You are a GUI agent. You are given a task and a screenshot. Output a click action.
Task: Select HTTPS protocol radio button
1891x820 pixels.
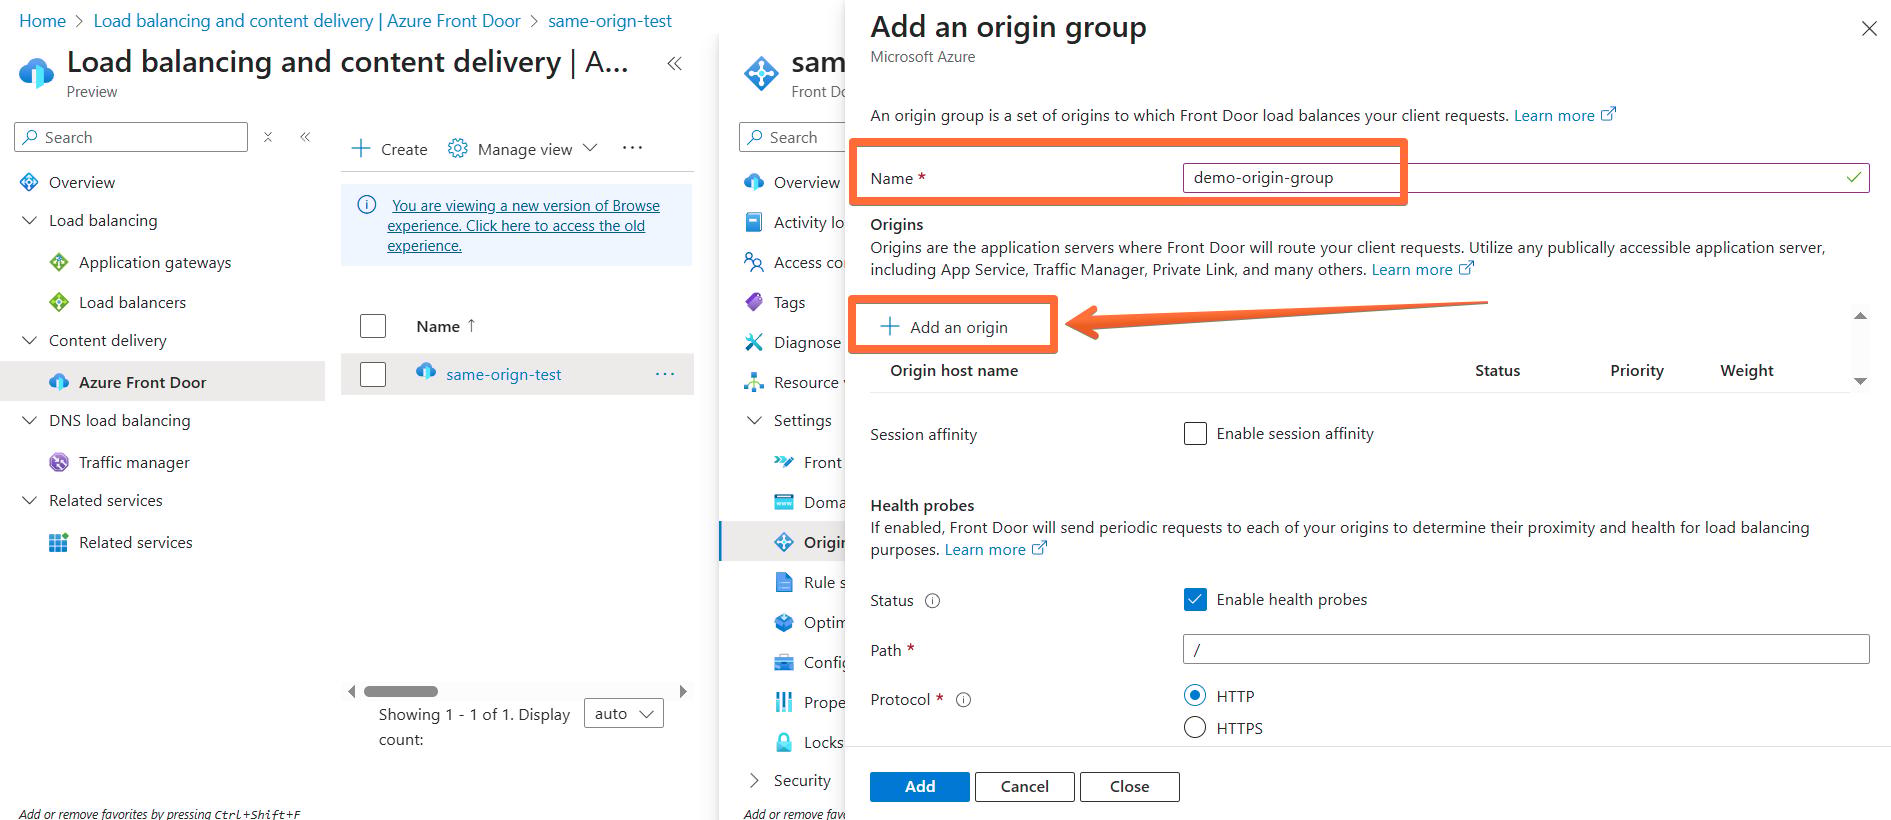click(1195, 727)
